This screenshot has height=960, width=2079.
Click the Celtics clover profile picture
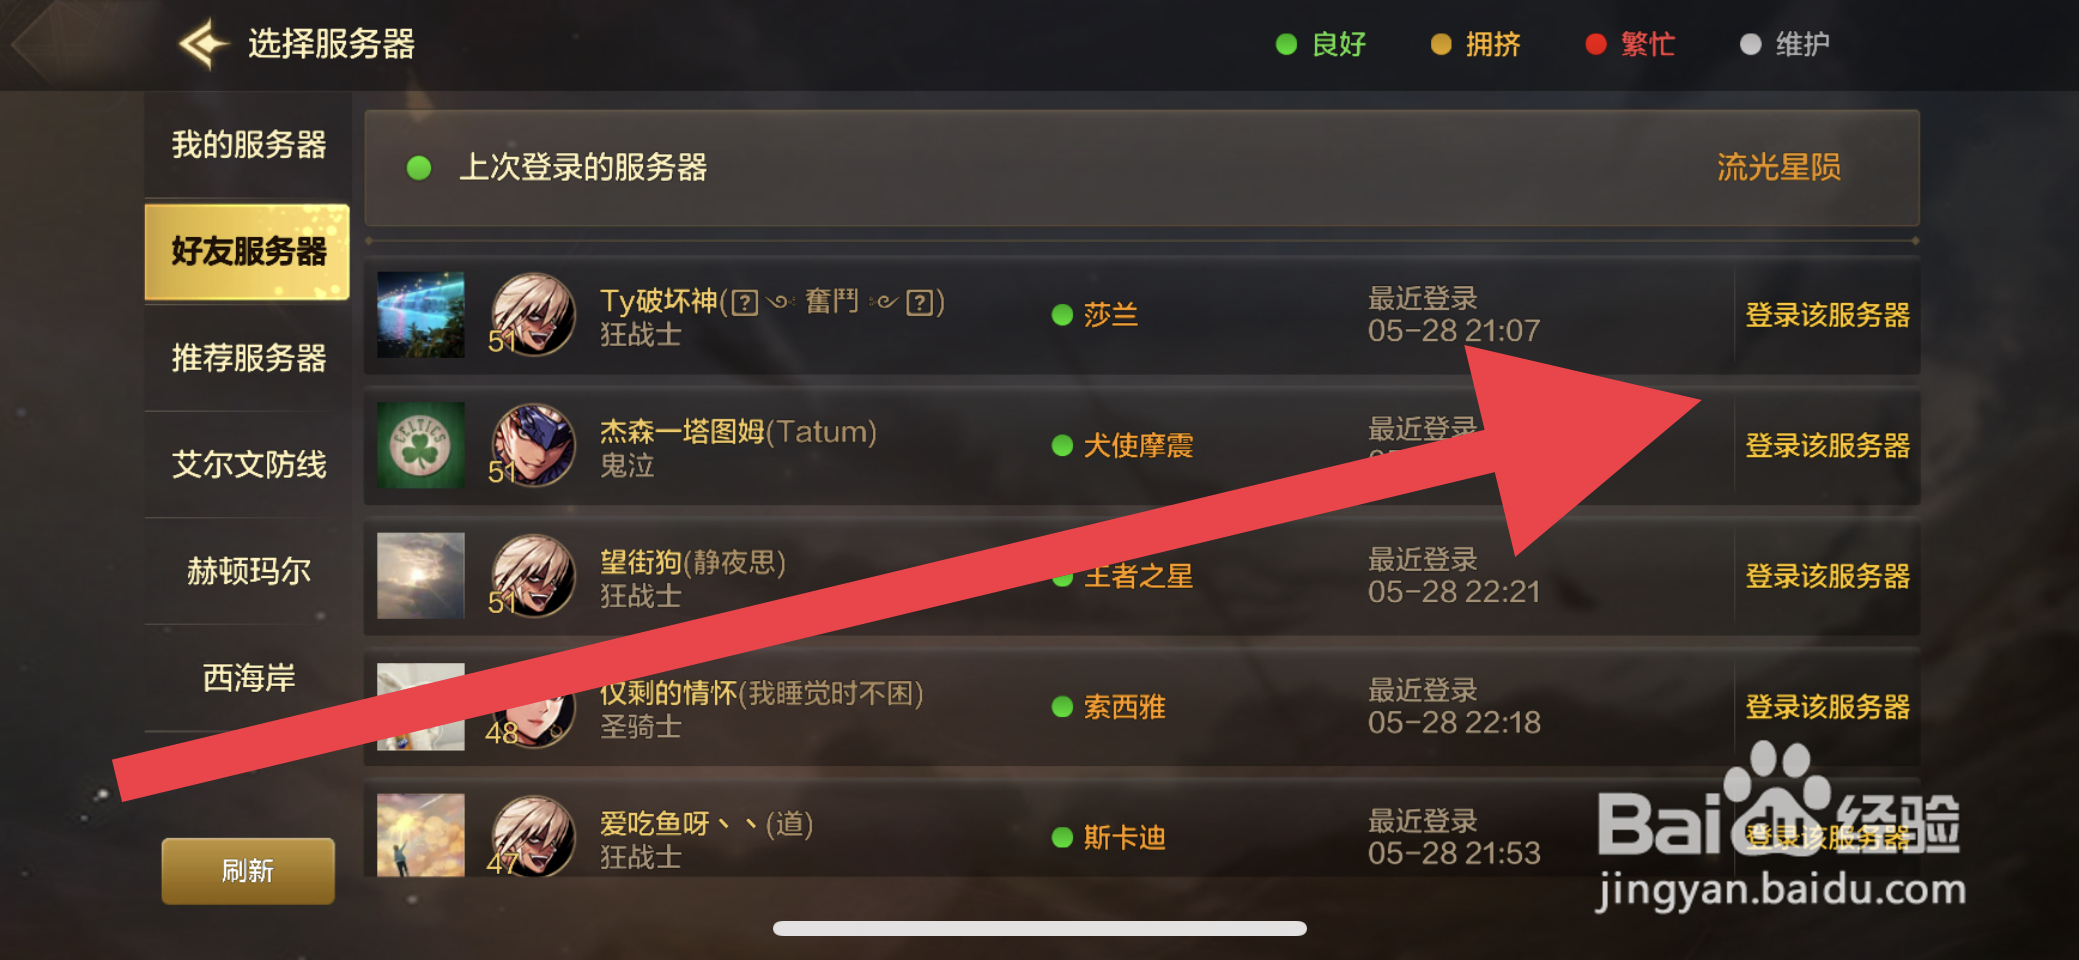(x=420, y=445)
